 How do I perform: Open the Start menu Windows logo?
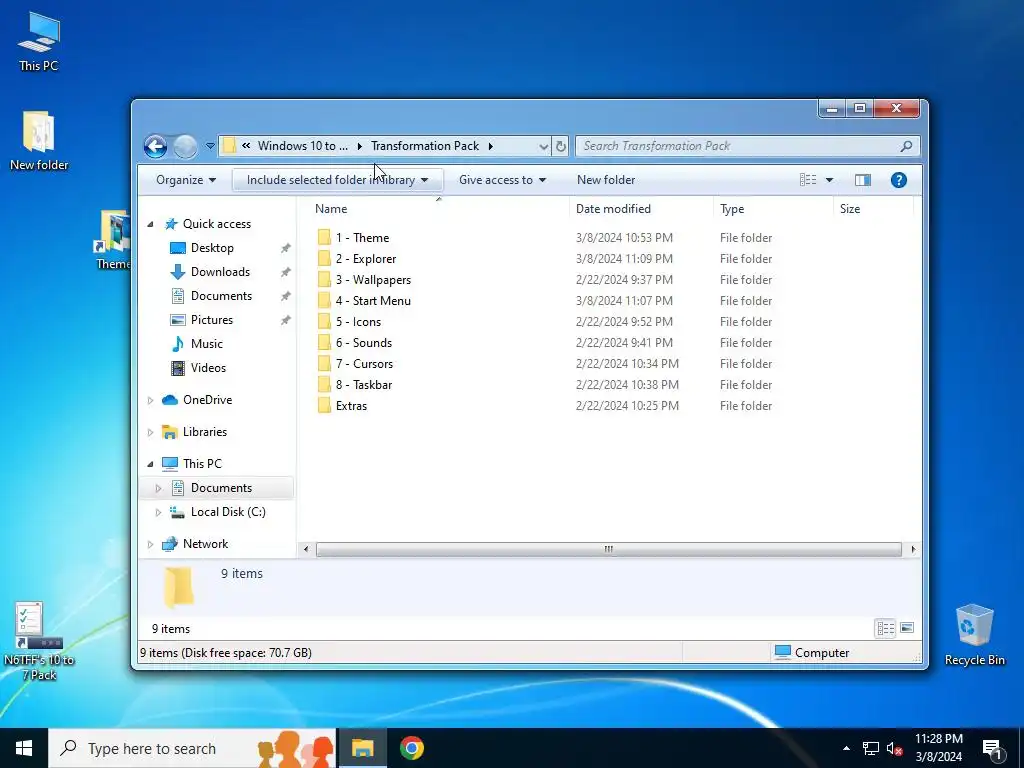pos(24,748)
